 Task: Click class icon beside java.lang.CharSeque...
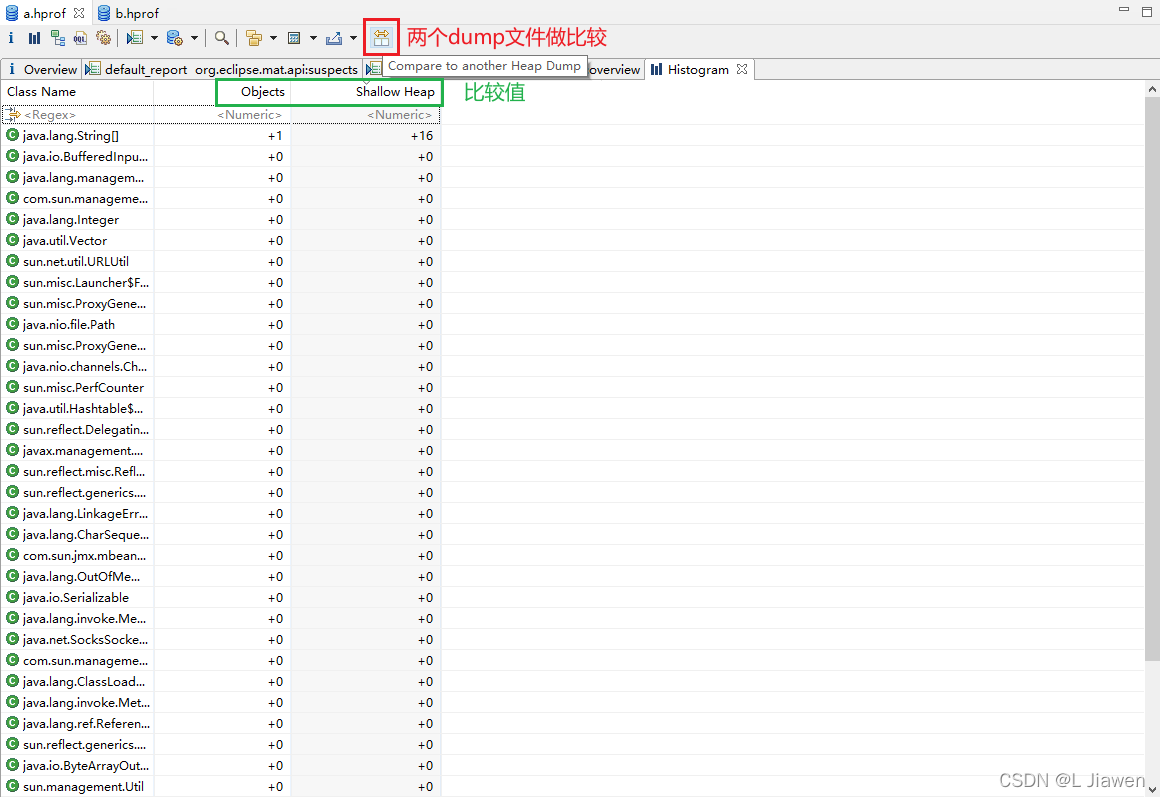pos(12,534)
